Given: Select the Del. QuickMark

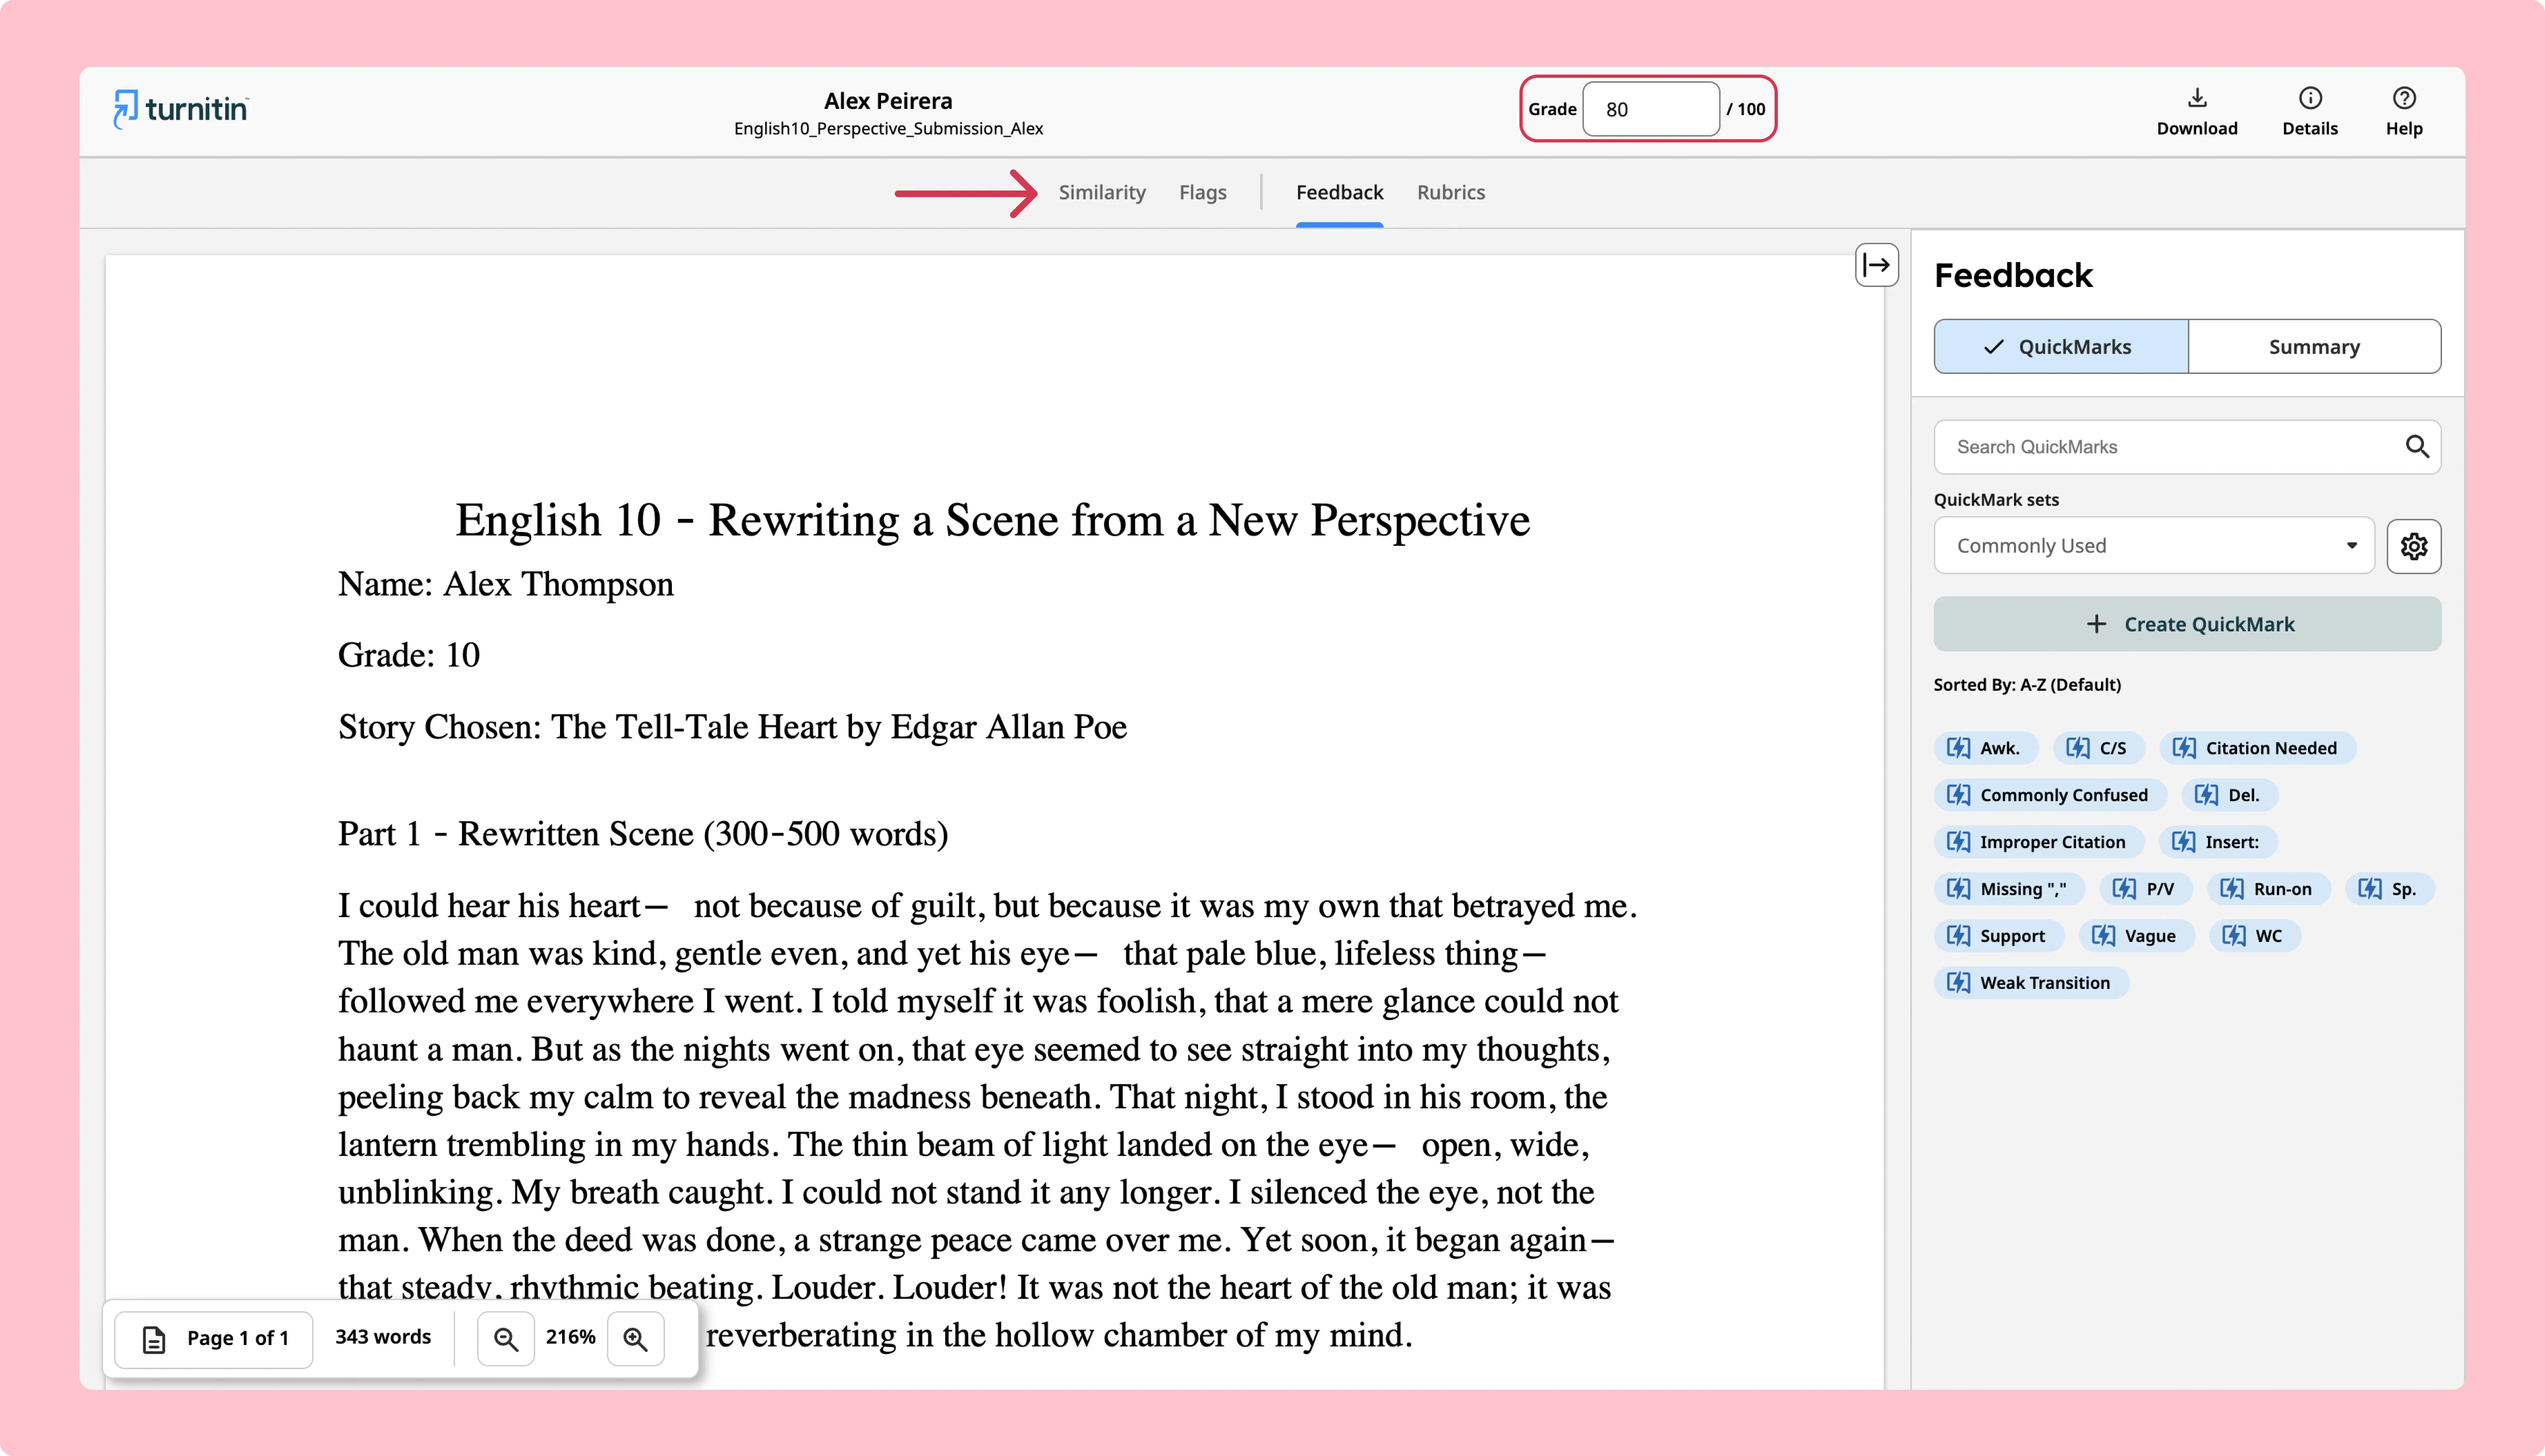Looking at the screenshot, I should [x=2230, y=795].
